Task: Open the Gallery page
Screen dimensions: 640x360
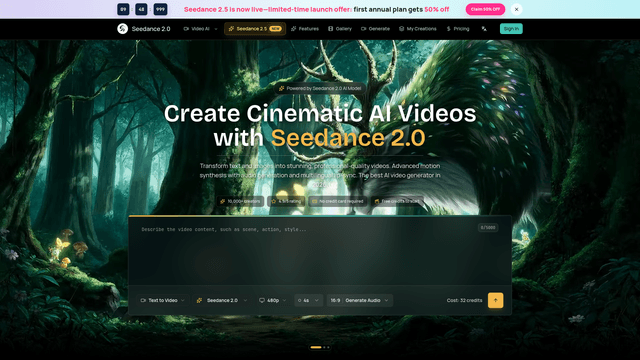Action: (x=340, y=29)
